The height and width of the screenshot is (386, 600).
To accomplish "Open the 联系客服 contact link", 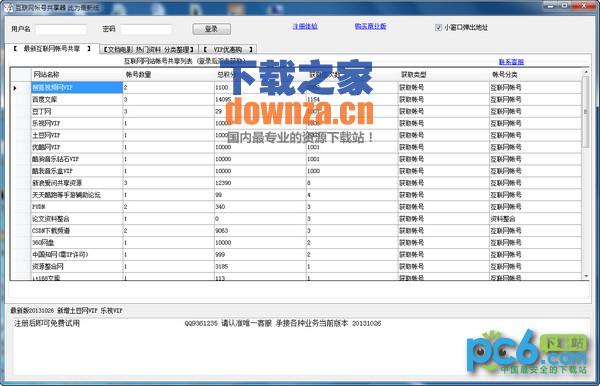I will click(x=511, y=62).
